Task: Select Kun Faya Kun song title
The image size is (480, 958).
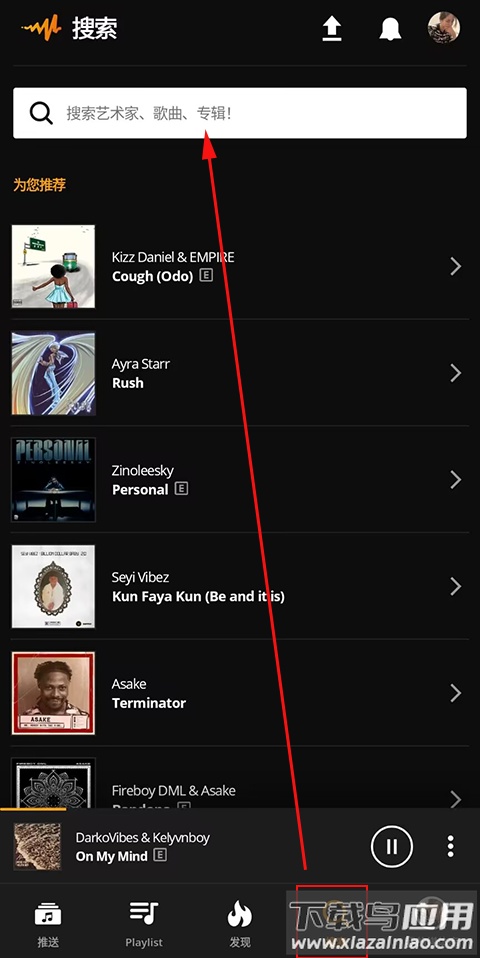Action: 198,596
